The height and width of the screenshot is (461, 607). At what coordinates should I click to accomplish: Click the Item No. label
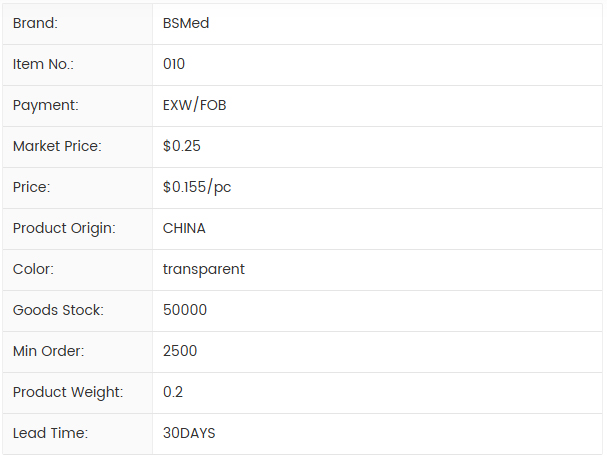43,64
